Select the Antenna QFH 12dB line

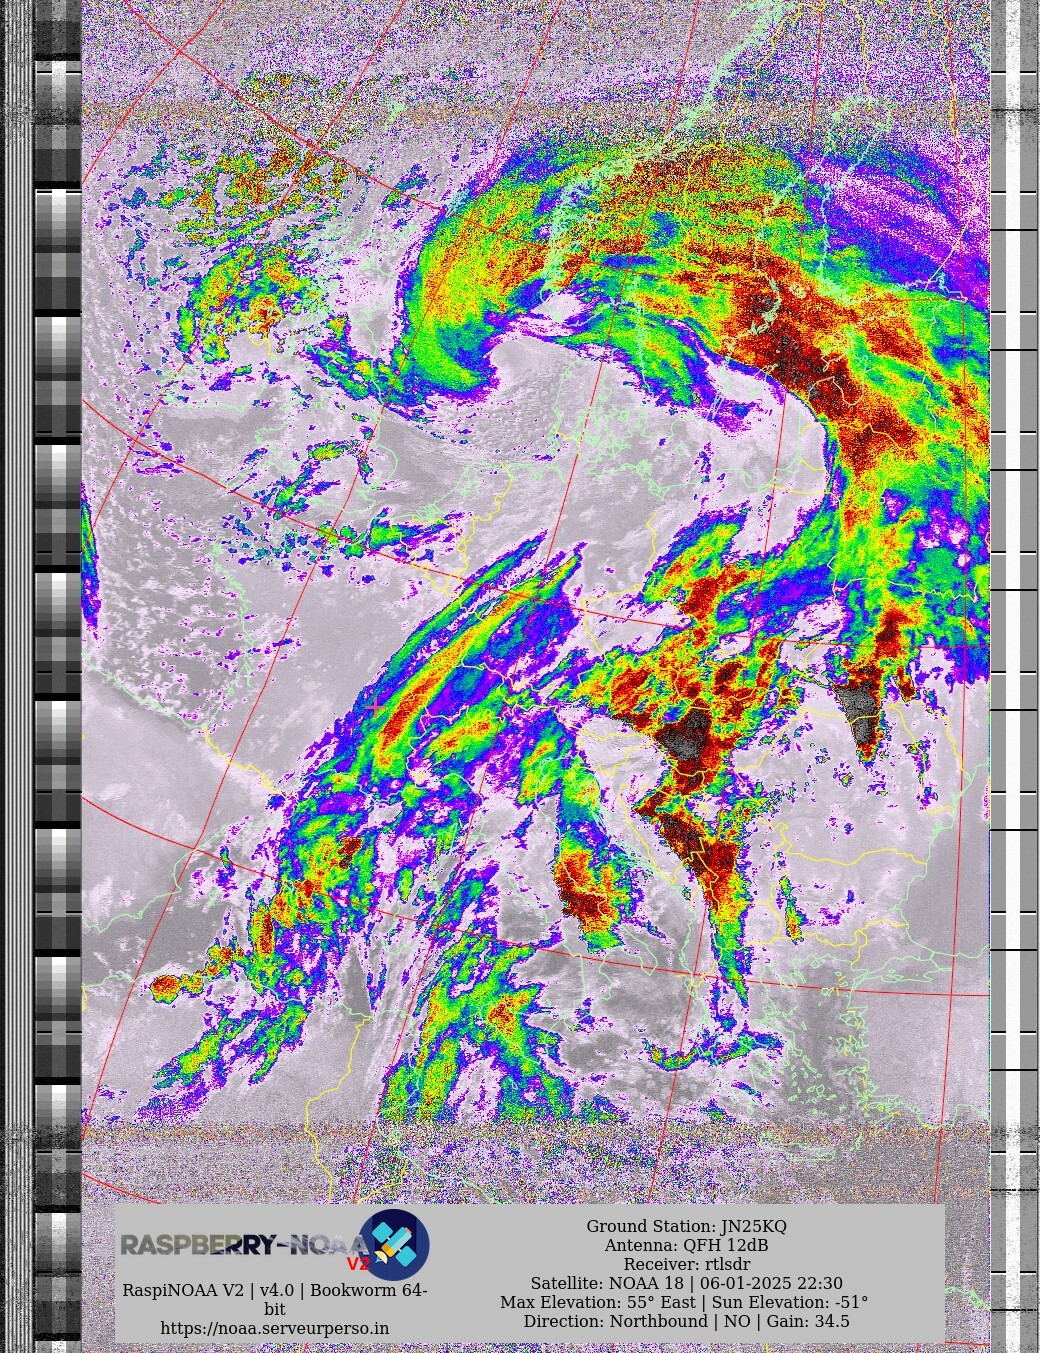tap(686, 1245)
